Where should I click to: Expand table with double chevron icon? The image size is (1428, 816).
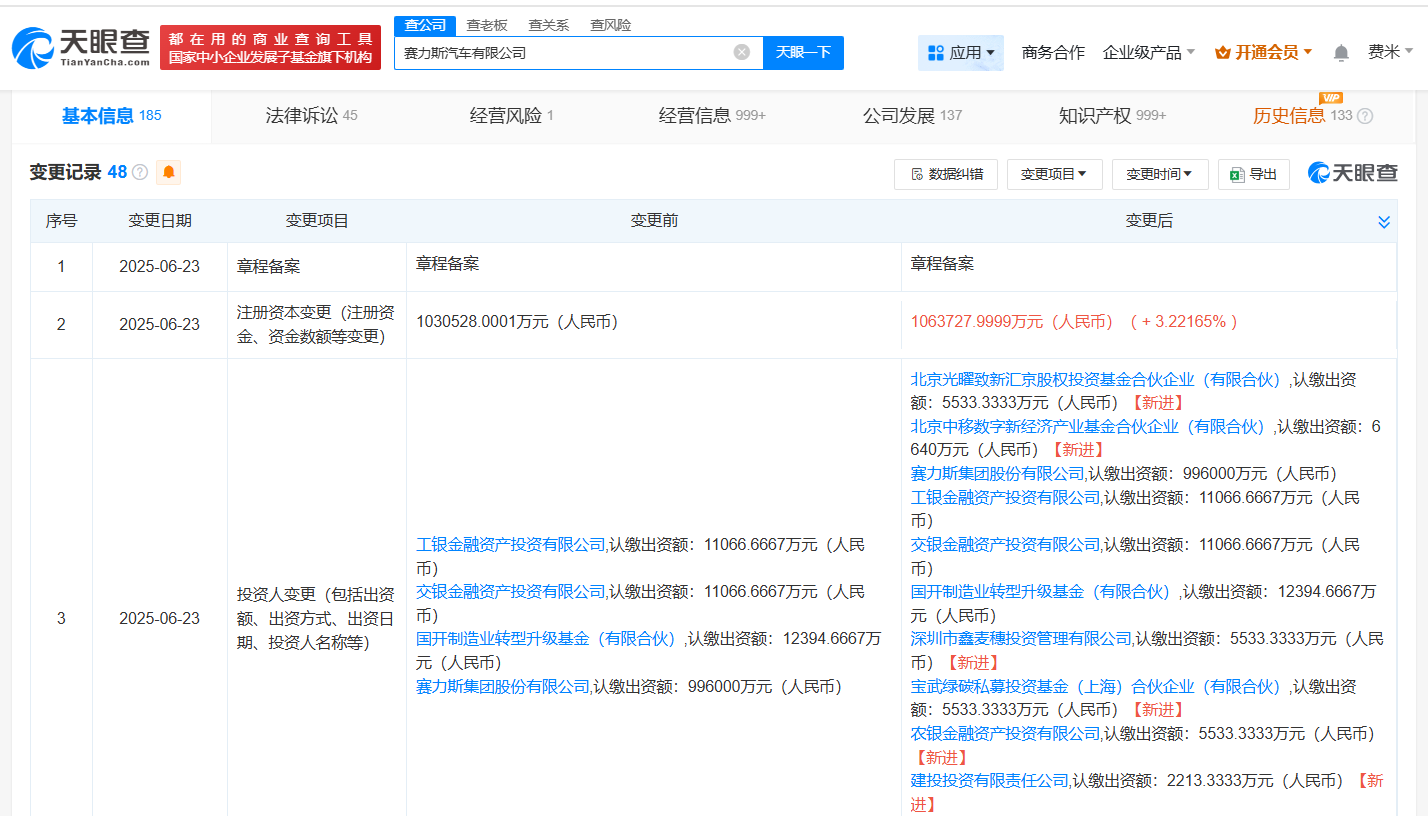(x=1384, y=222)
